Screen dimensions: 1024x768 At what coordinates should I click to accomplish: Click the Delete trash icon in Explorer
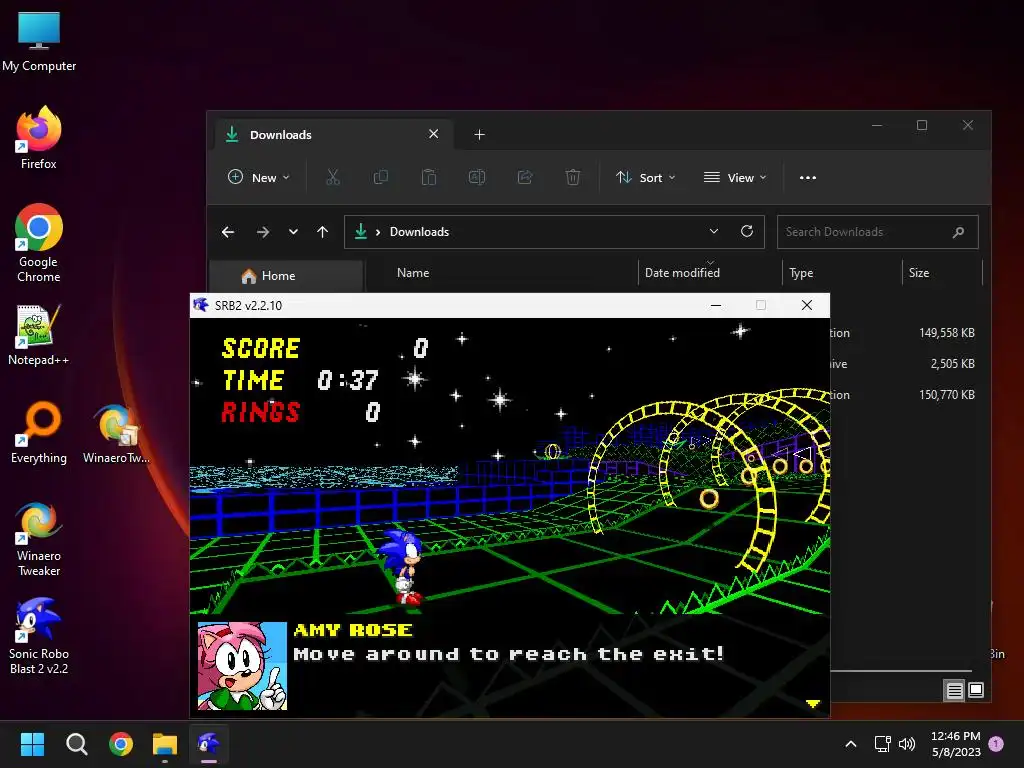(x=573, y=177)
